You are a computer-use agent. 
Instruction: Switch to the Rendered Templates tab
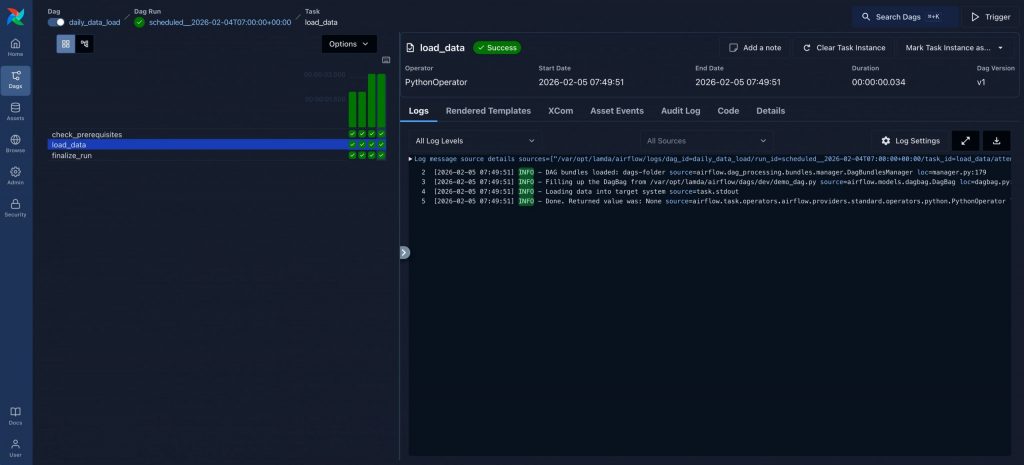488,111
